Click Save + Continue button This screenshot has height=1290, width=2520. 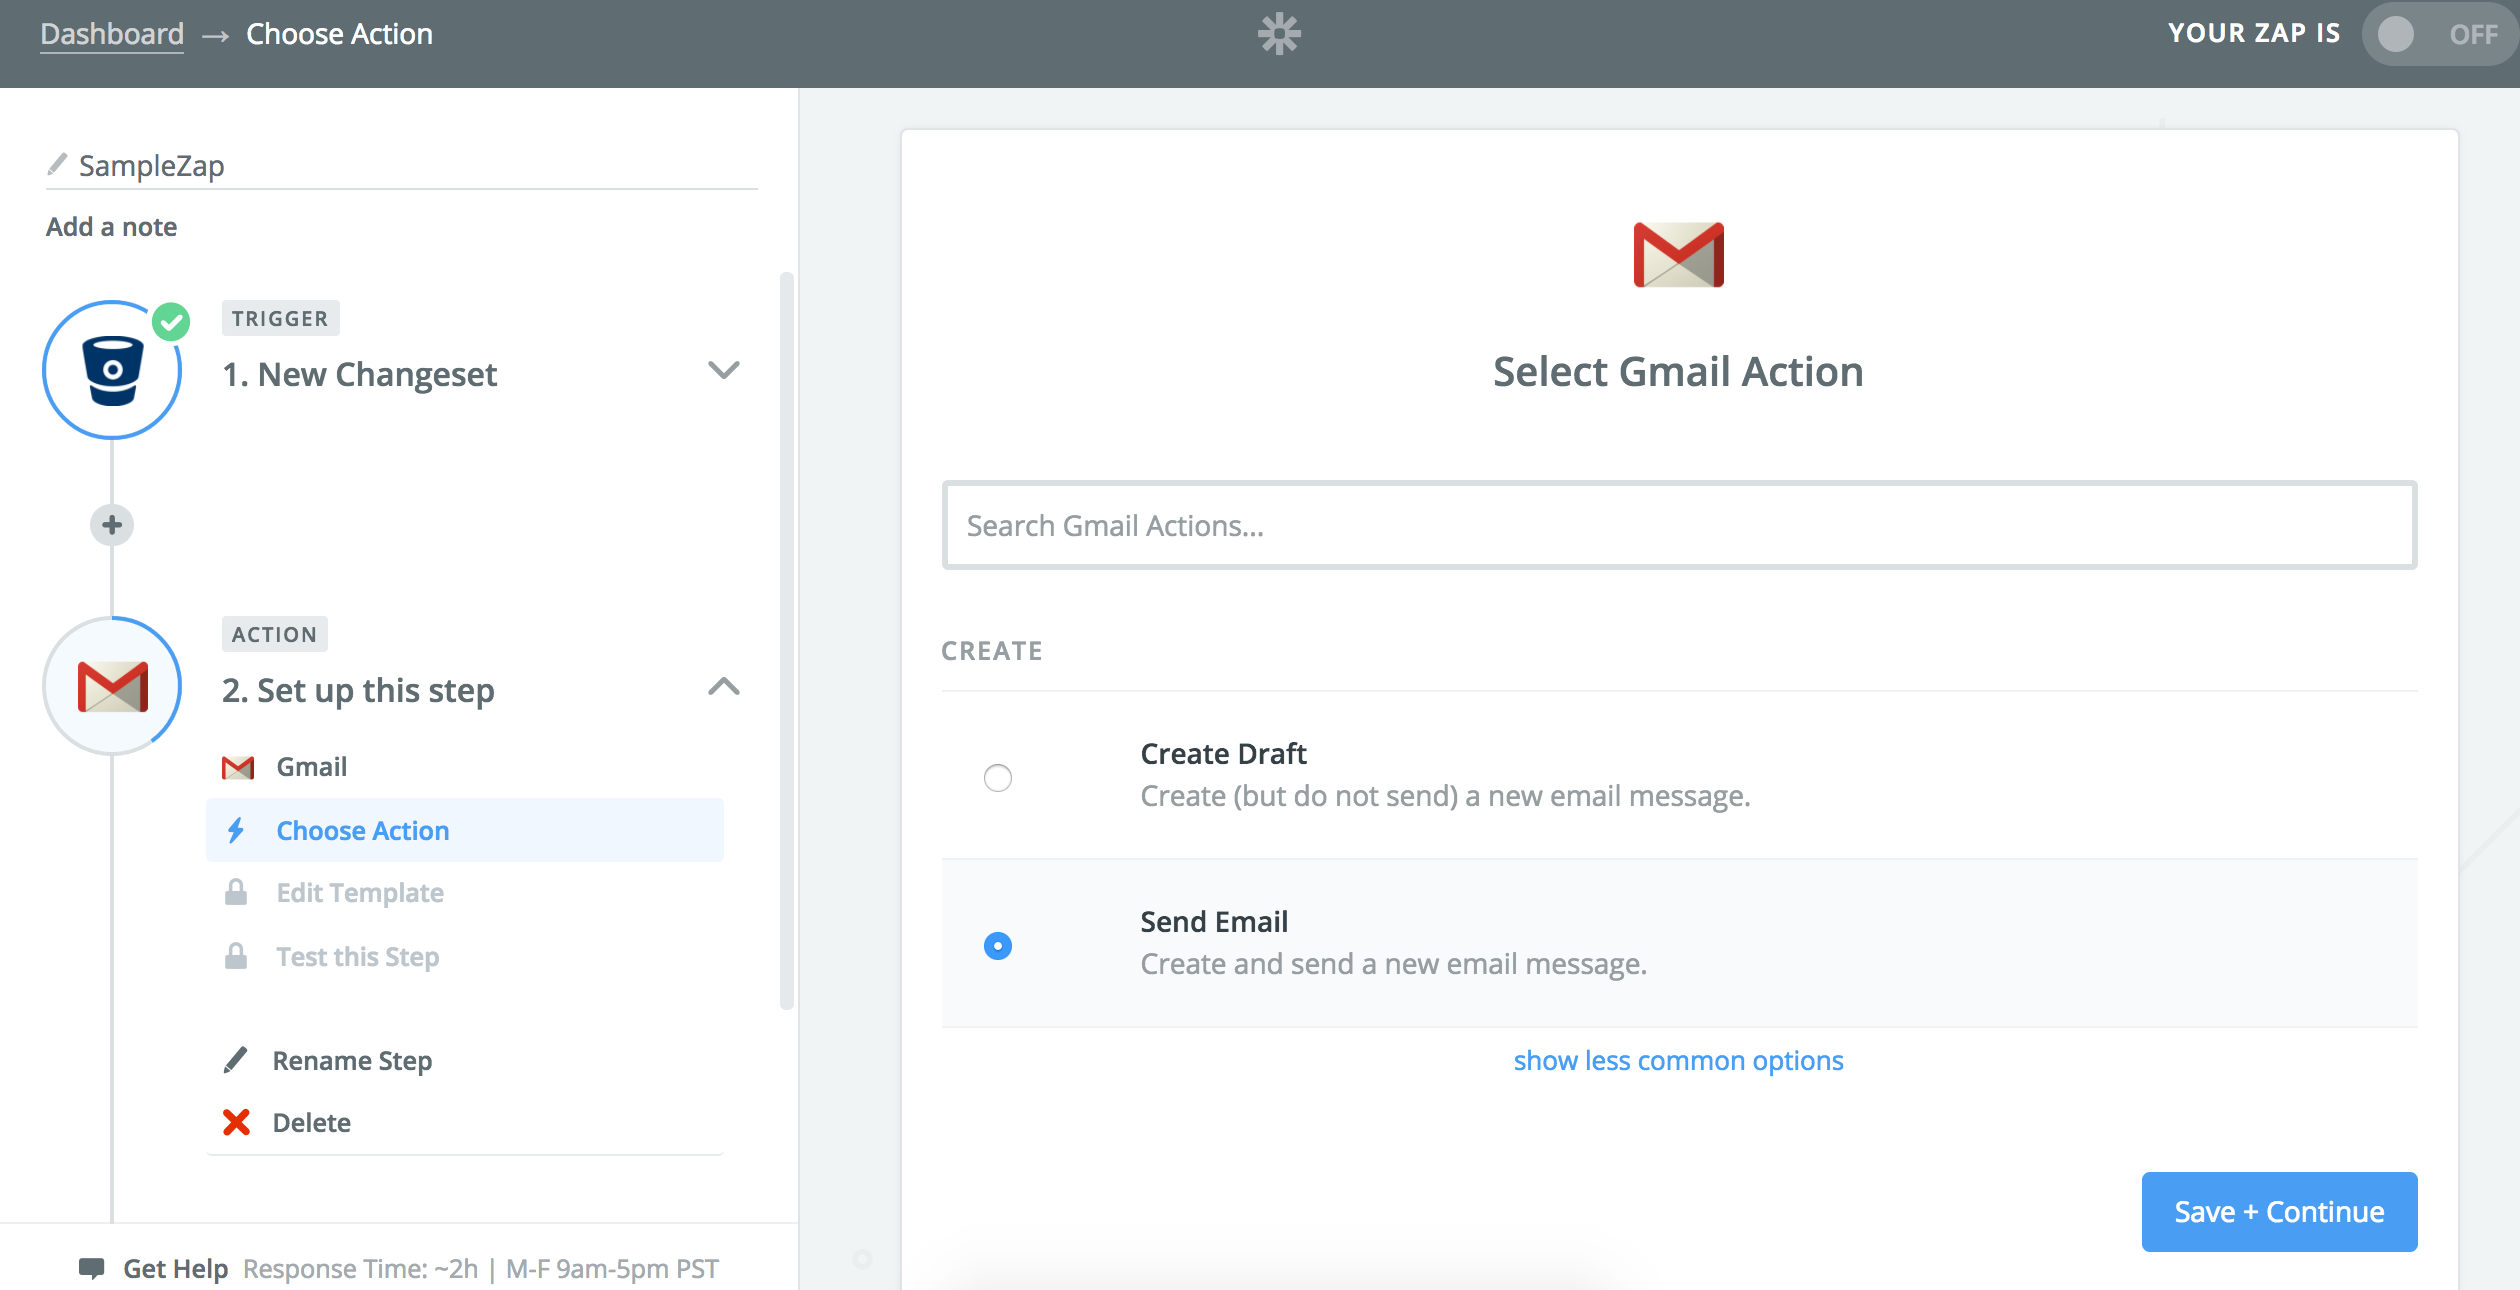pos(2279,1211)
